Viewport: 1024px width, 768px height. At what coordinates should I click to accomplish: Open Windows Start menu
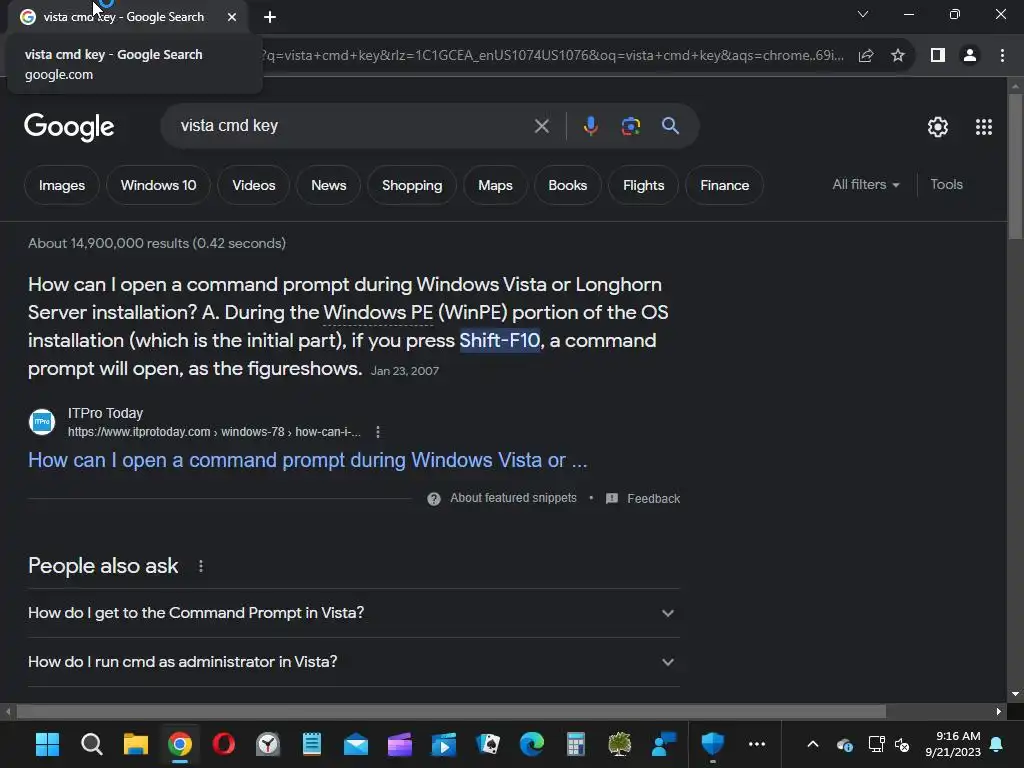pos(47,744)
